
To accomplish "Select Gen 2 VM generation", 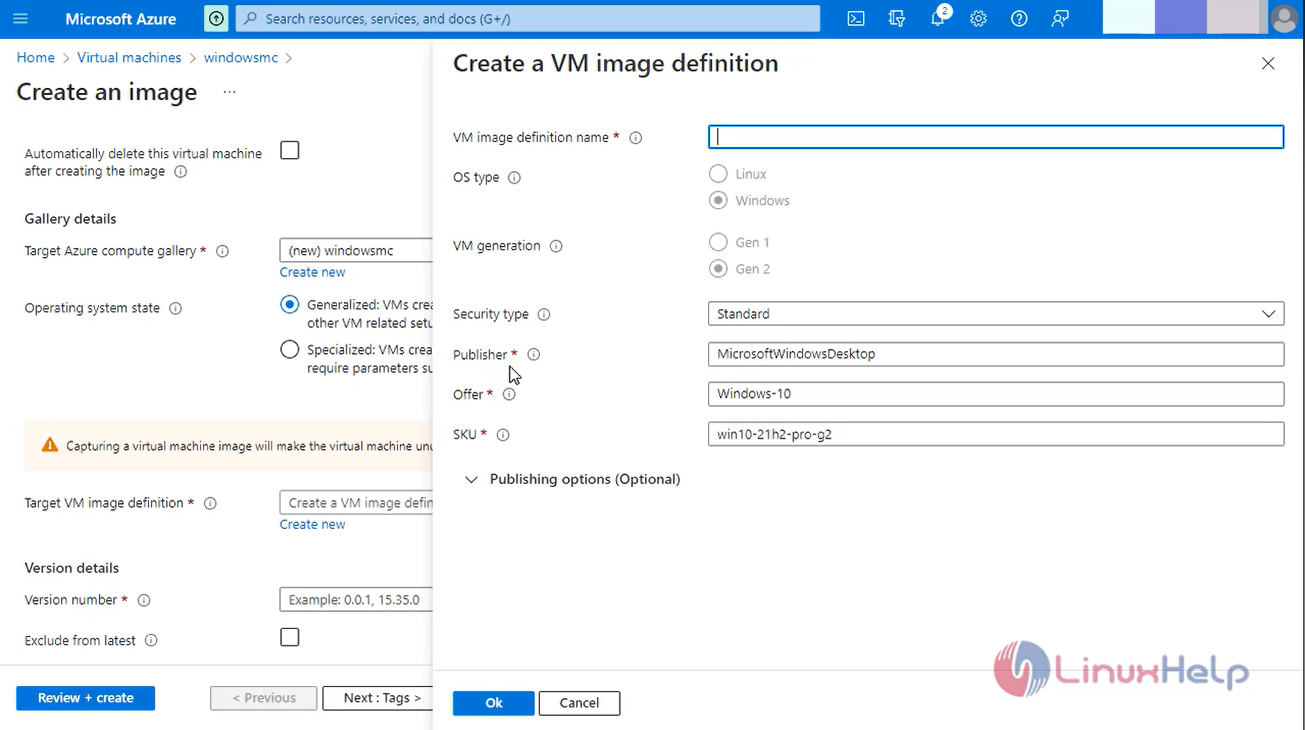I will click(x=718, y=268).
